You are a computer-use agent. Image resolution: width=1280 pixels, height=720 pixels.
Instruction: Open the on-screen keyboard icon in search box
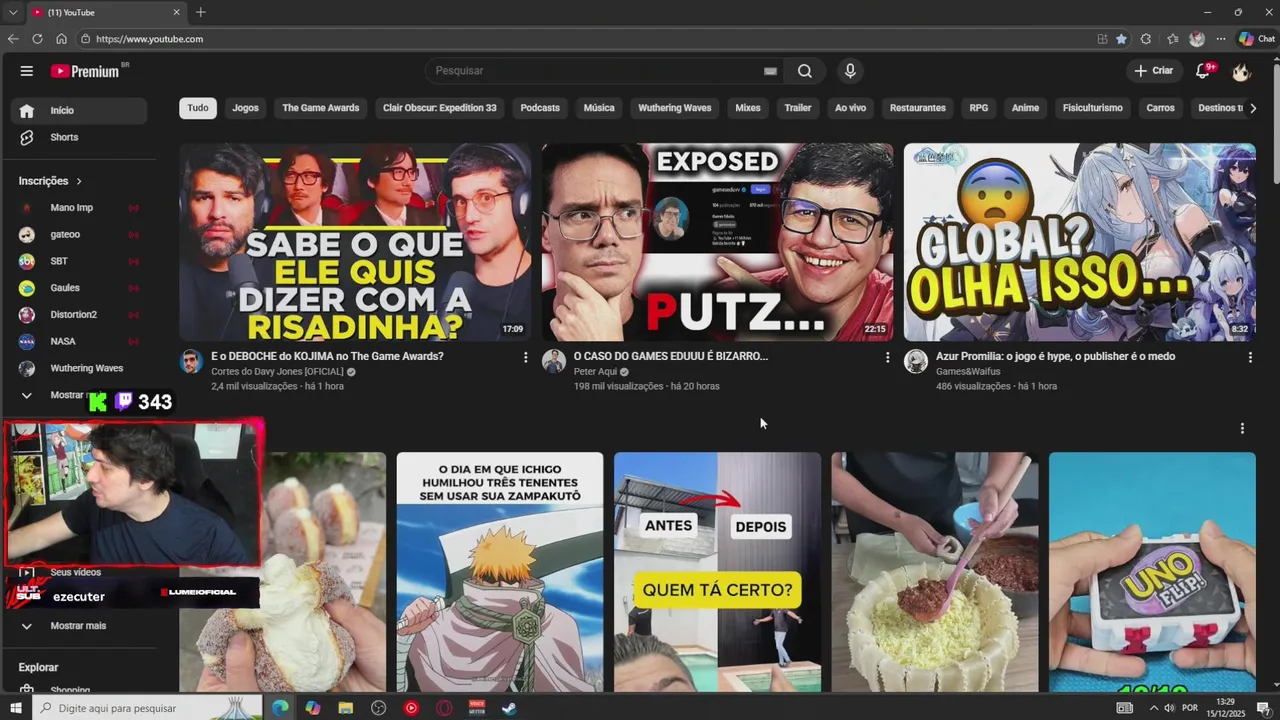[x=770, y=71]
